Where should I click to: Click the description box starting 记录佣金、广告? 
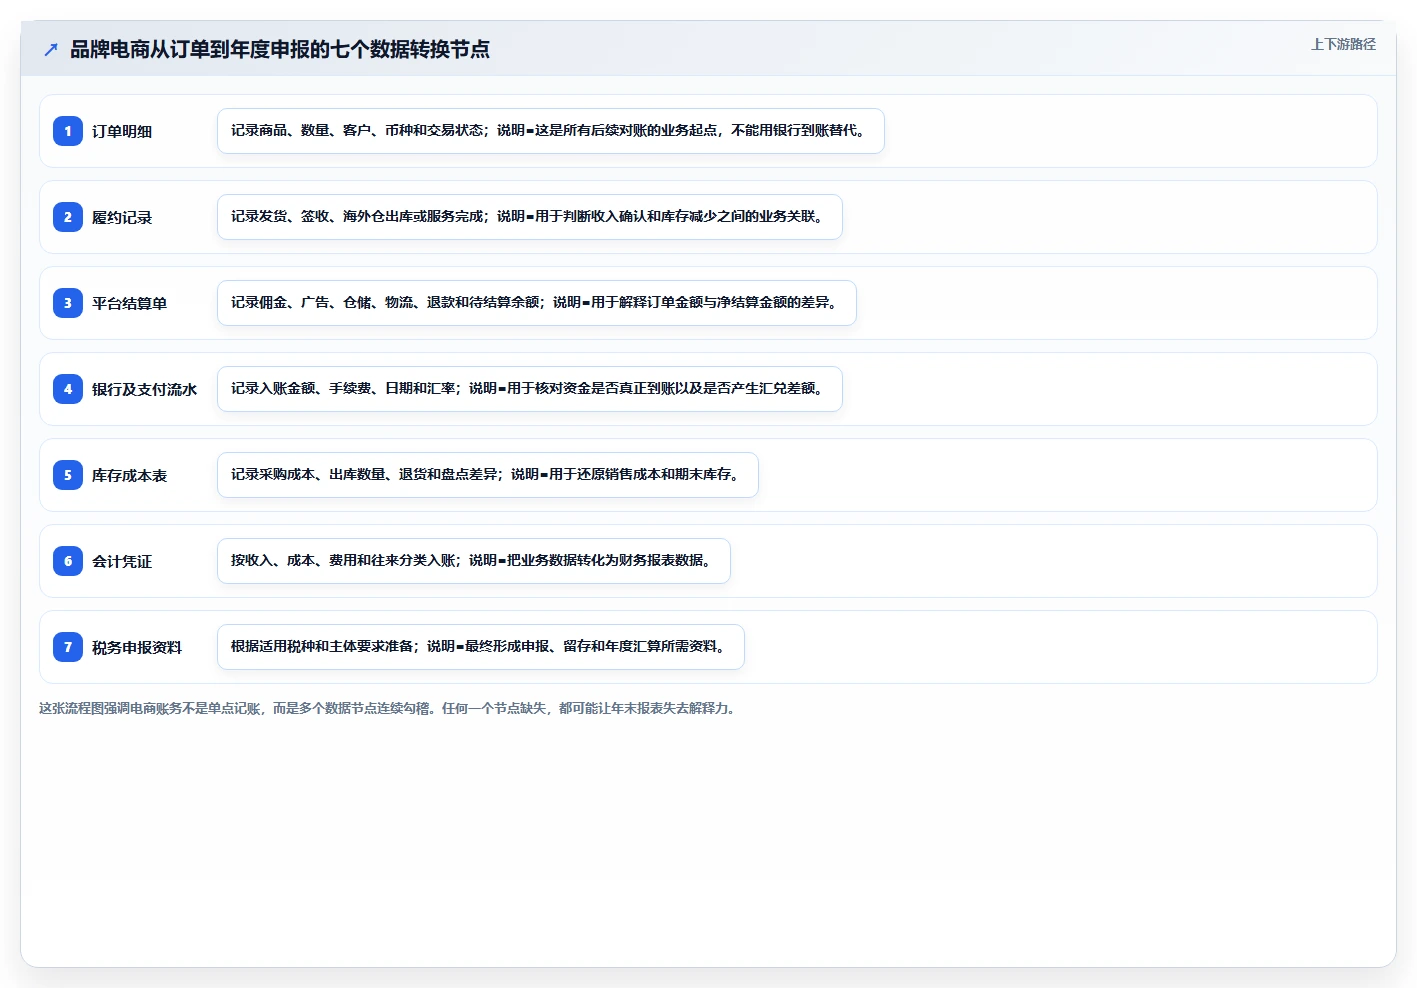[x=537, y=303]
